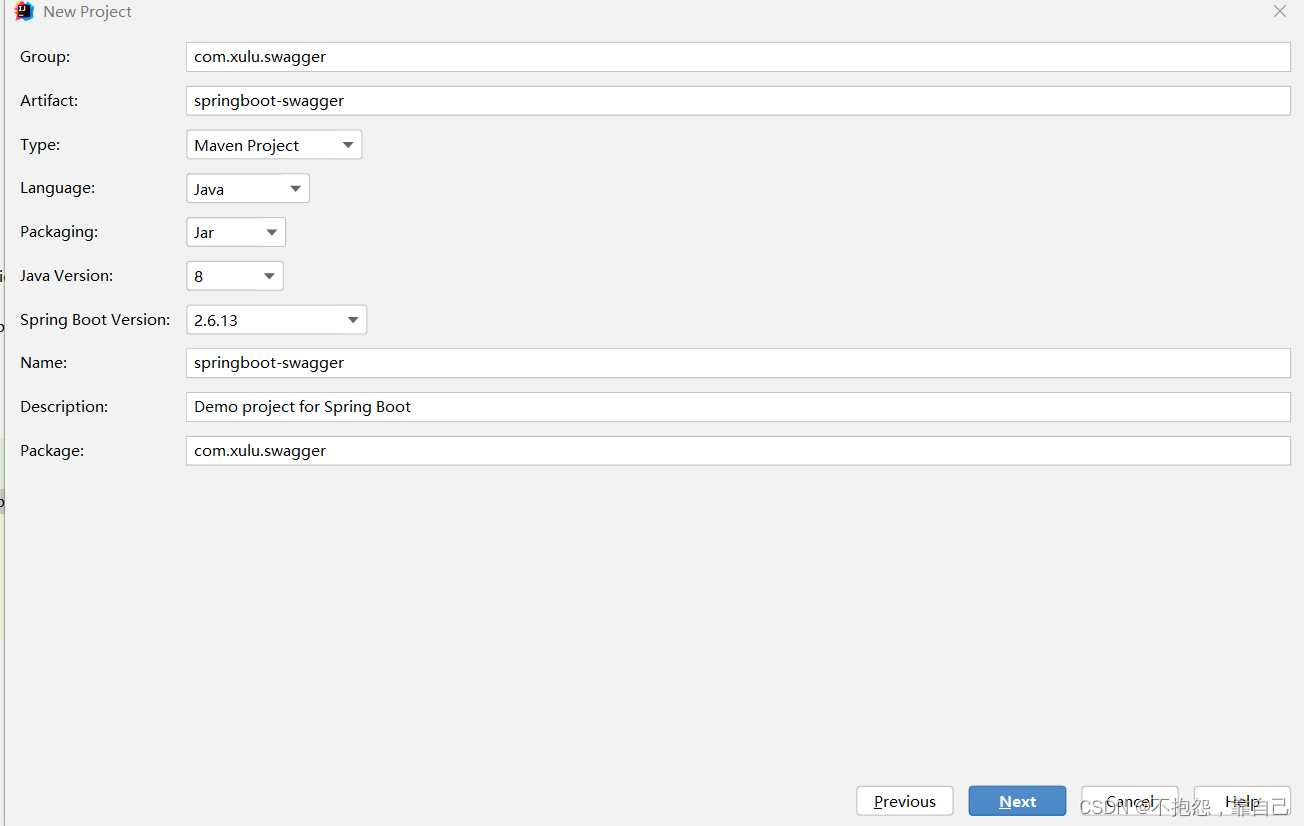Open the Language dropdown showing Java
The height and width of the screenshot is (826, 1304).
pyautogui.click(x=247, y=188)
